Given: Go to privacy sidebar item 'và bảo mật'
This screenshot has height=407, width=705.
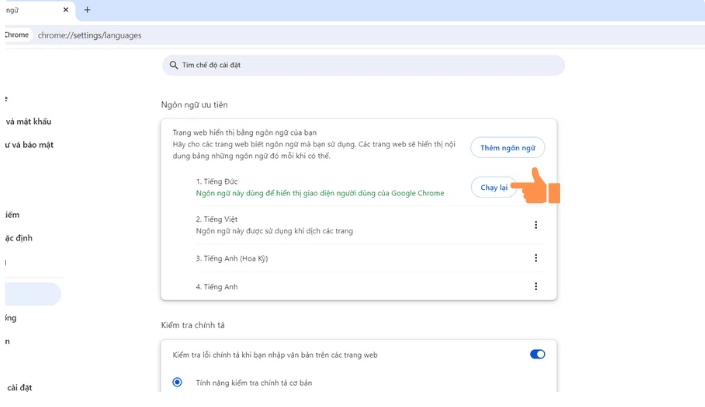Looking at the screenshot, I should 30,145.
